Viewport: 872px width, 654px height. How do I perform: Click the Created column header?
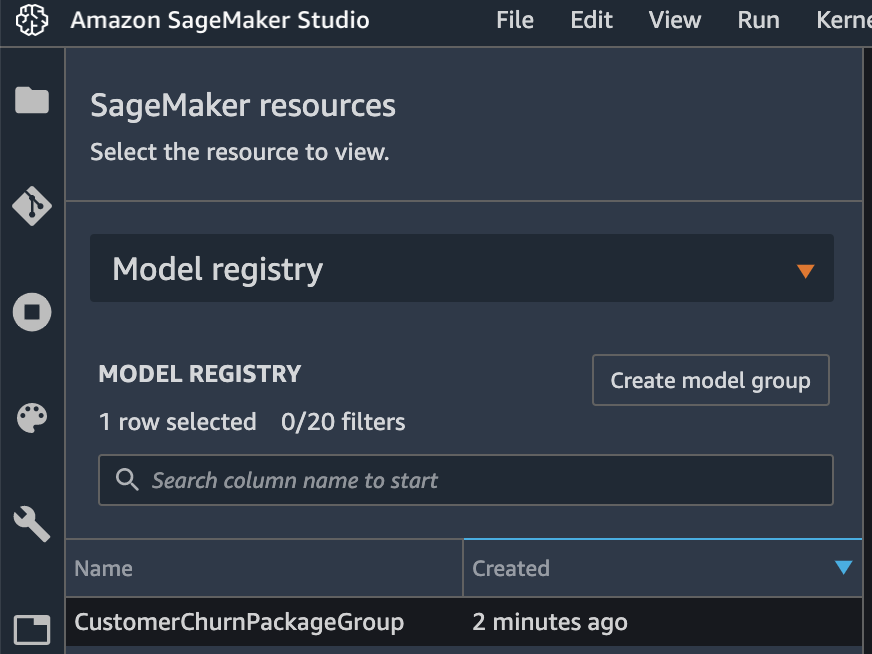663,568
